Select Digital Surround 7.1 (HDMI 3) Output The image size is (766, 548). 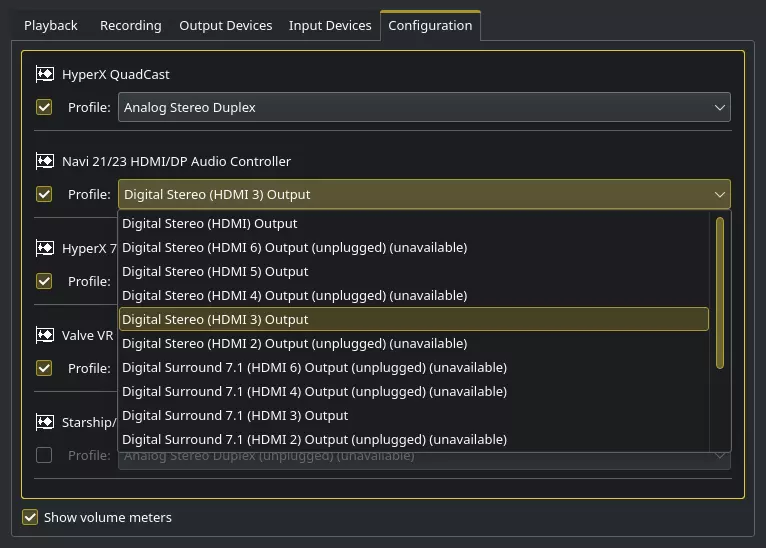(235, 416)
